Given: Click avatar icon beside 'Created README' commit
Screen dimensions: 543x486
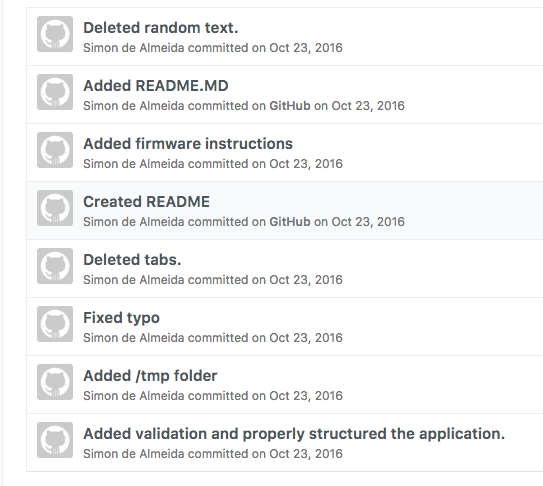Looking at the screenshot, I should [x=55, y=208].
